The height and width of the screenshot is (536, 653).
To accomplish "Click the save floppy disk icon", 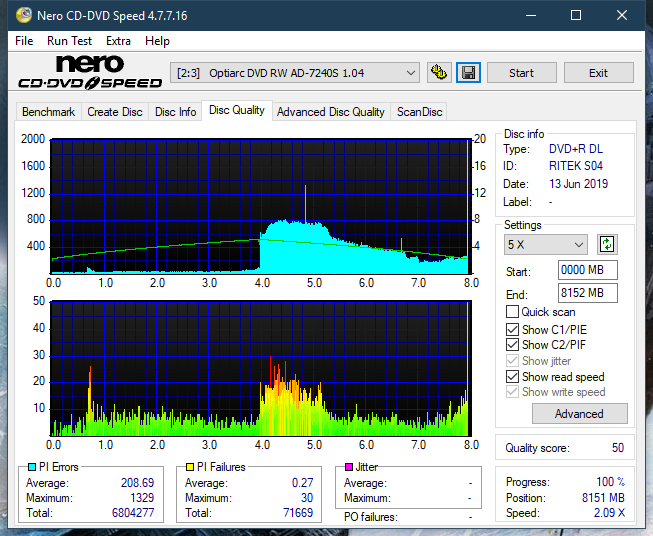I will tap(469, 73).
